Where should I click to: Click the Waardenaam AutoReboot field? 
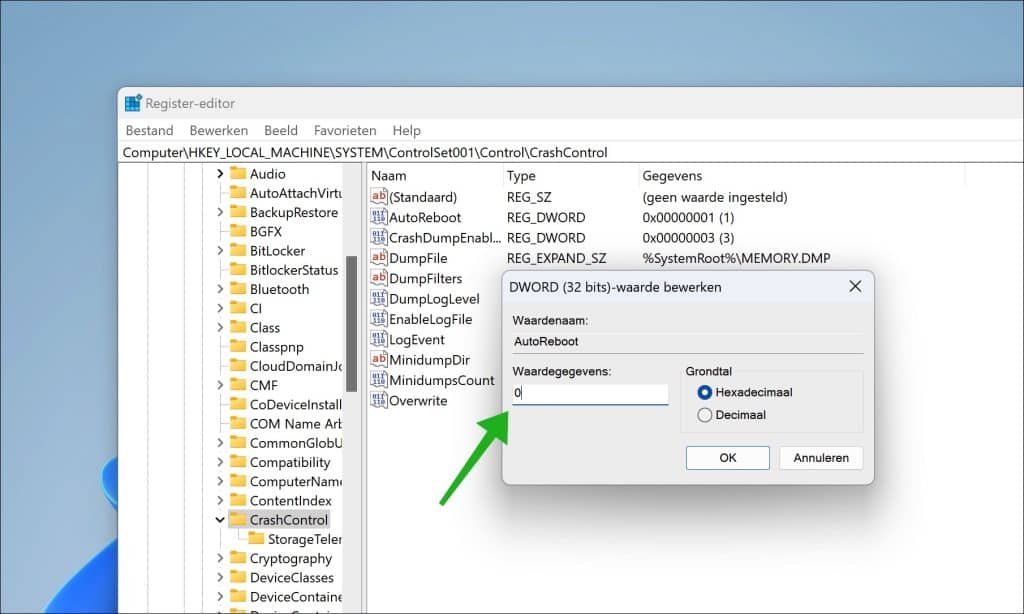(688, 342)
